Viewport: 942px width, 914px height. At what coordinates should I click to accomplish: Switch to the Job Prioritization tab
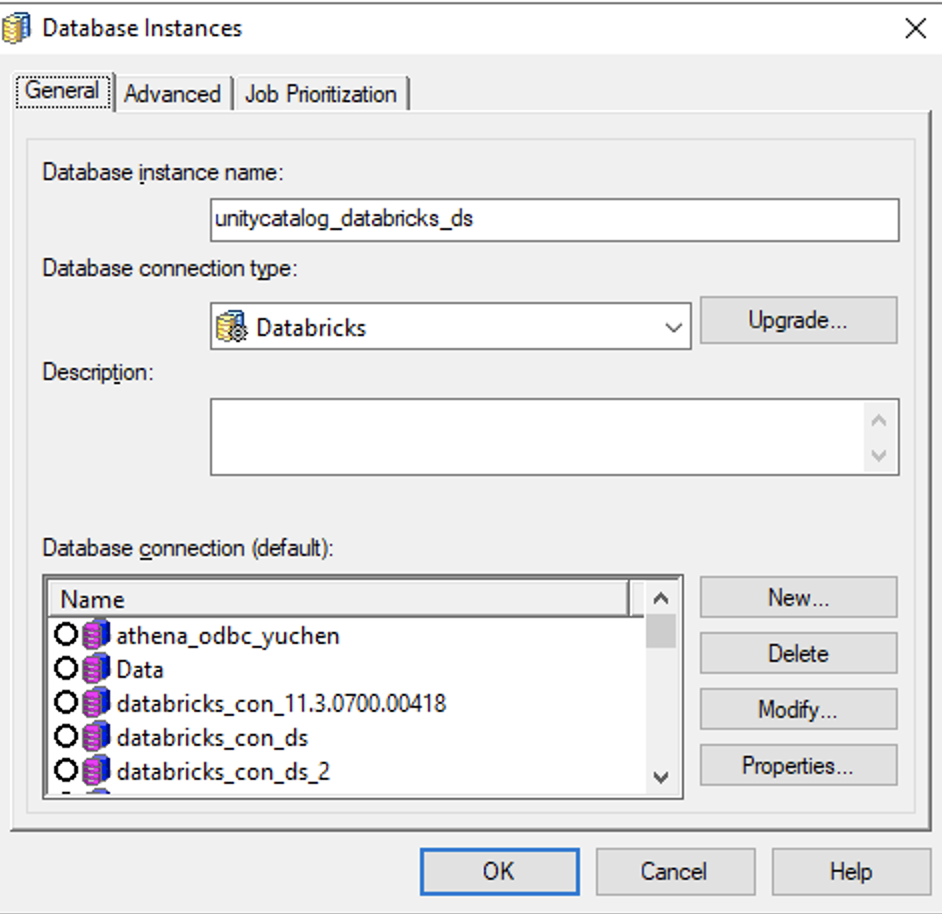click(x=320, y=93)
